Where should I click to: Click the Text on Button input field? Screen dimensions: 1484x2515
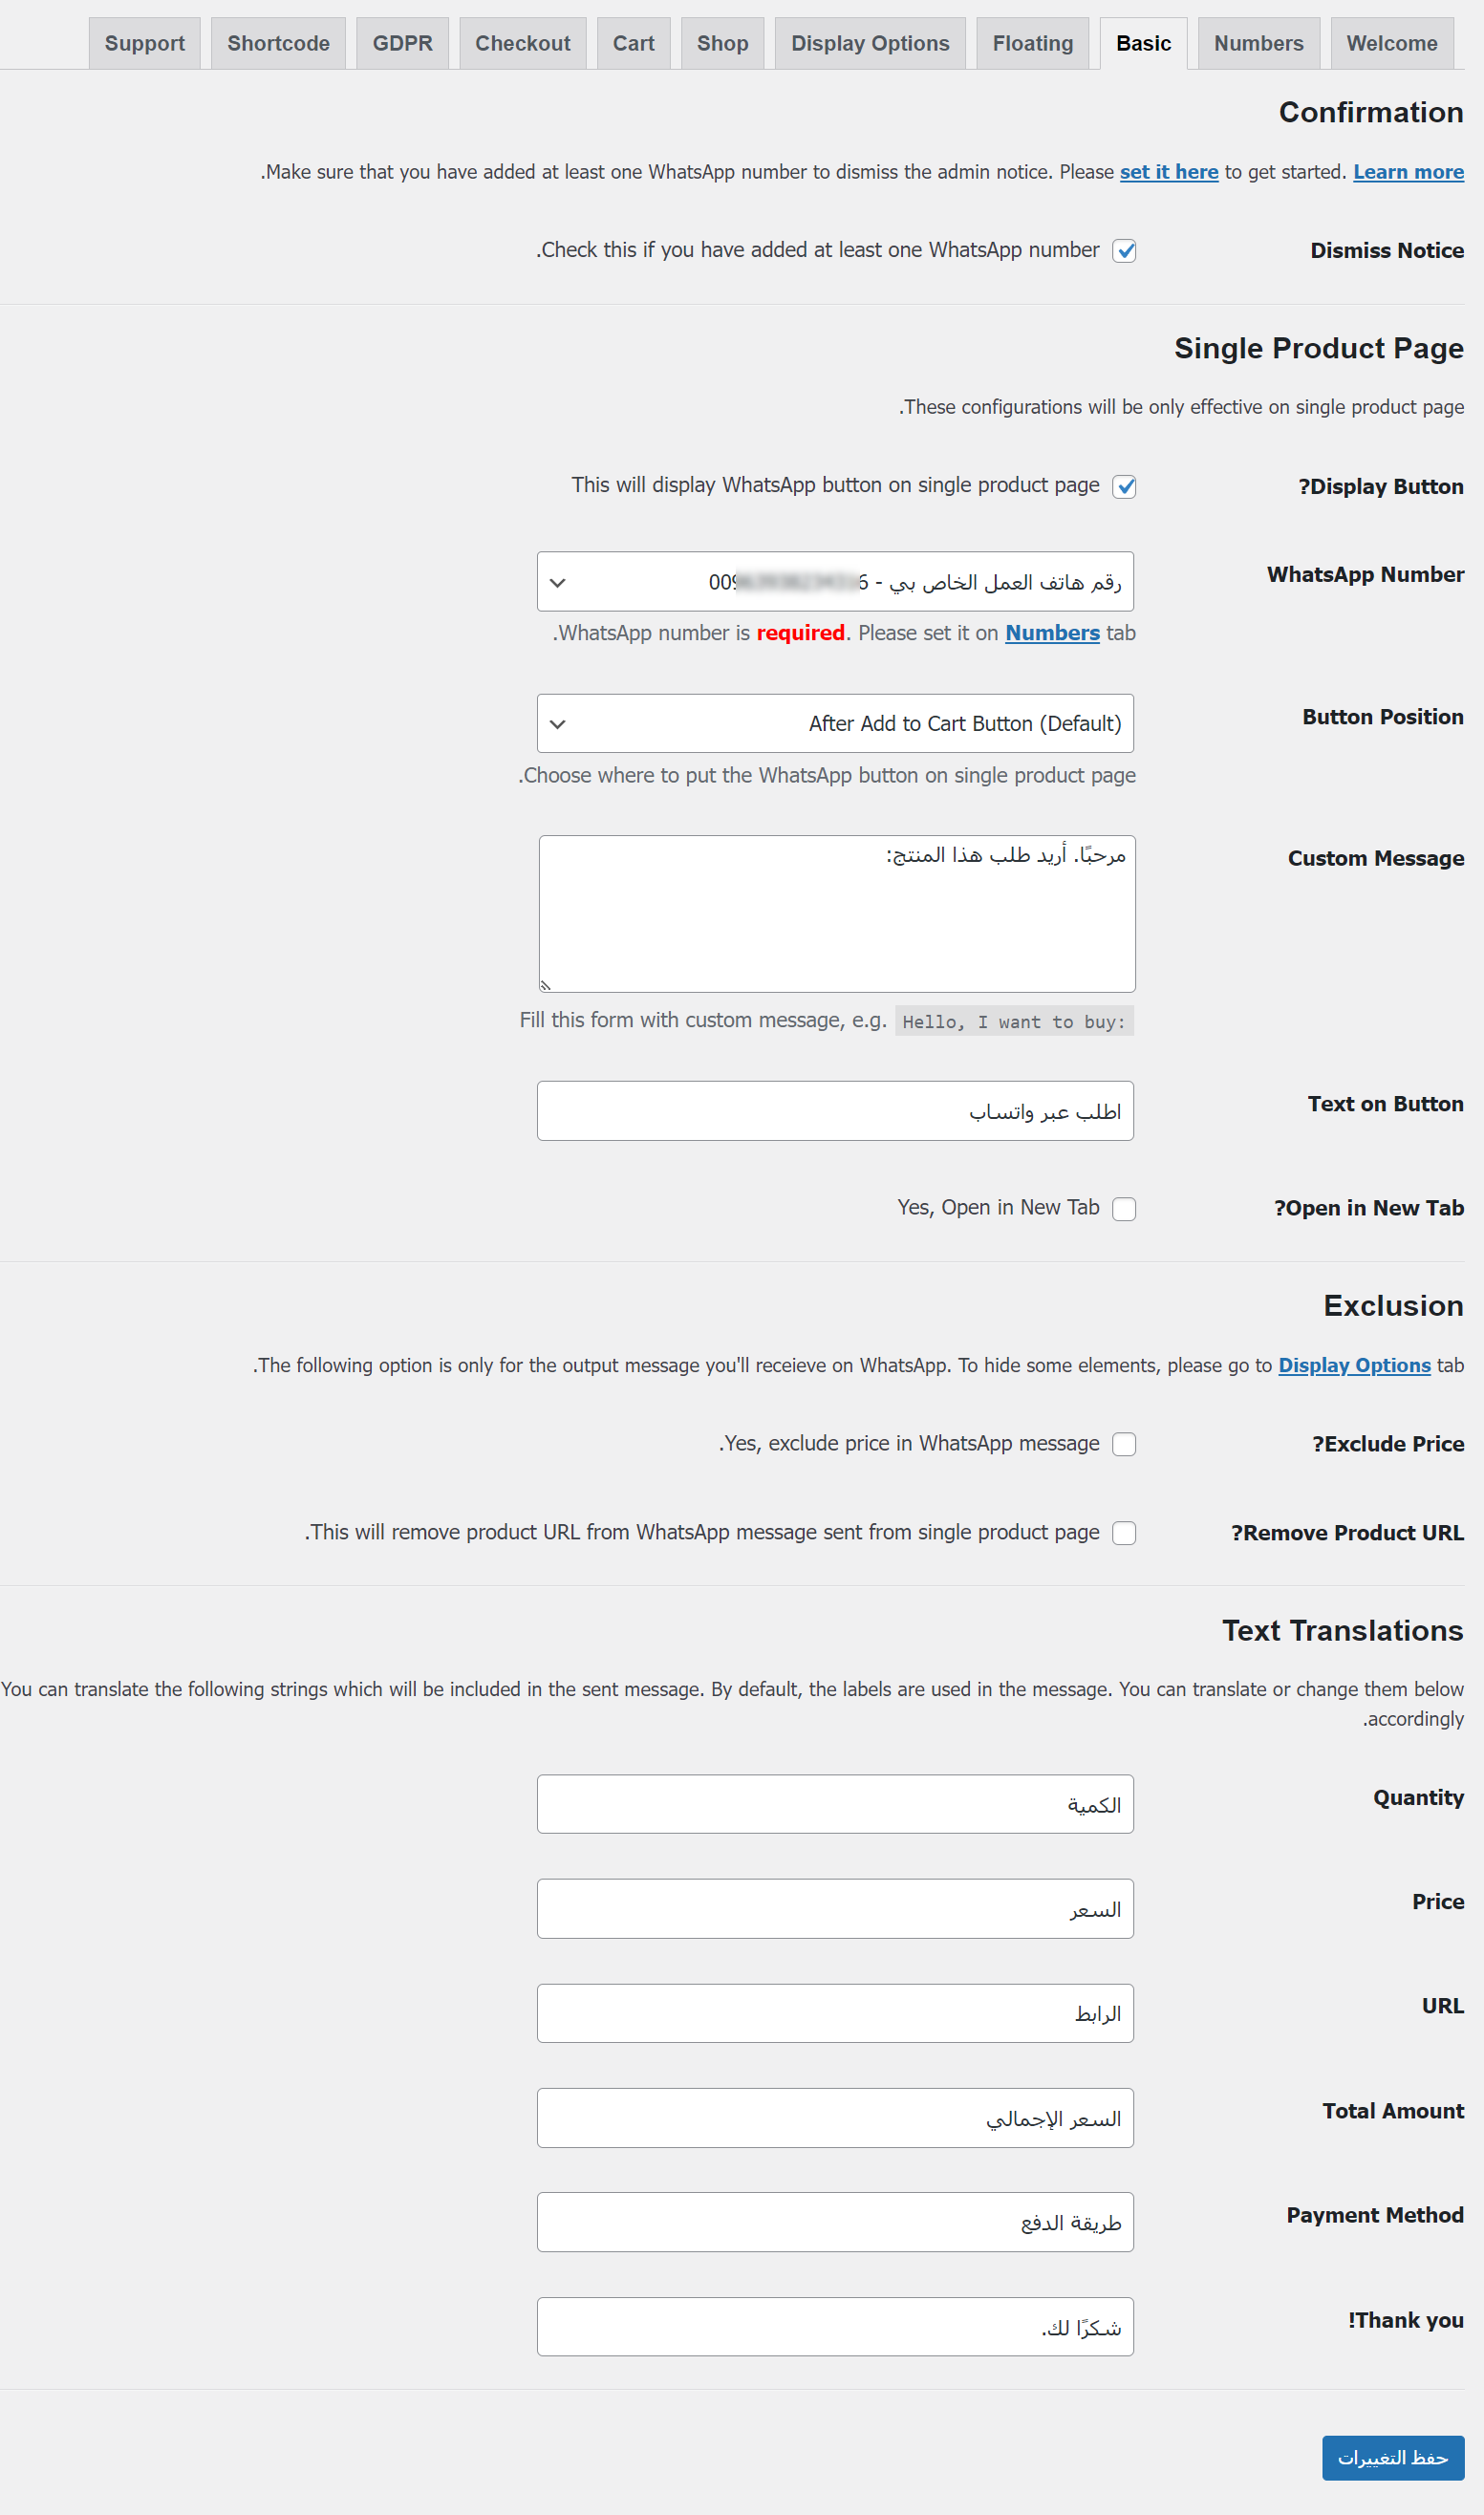pos(835,1111)
